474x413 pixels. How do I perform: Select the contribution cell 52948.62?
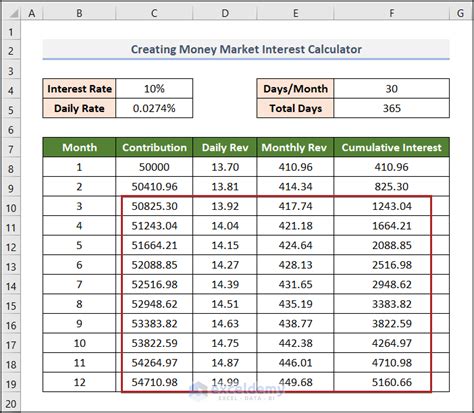154,304
